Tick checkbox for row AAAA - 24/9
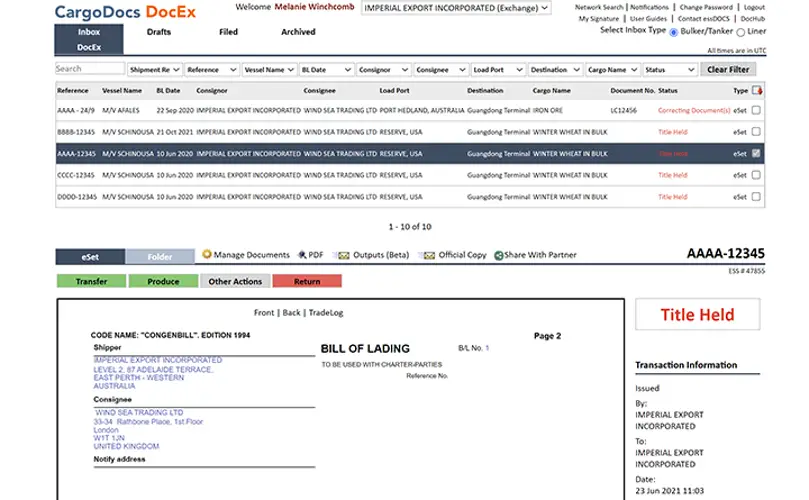This screenshot has height=500, width=809. tap(756, 110)
